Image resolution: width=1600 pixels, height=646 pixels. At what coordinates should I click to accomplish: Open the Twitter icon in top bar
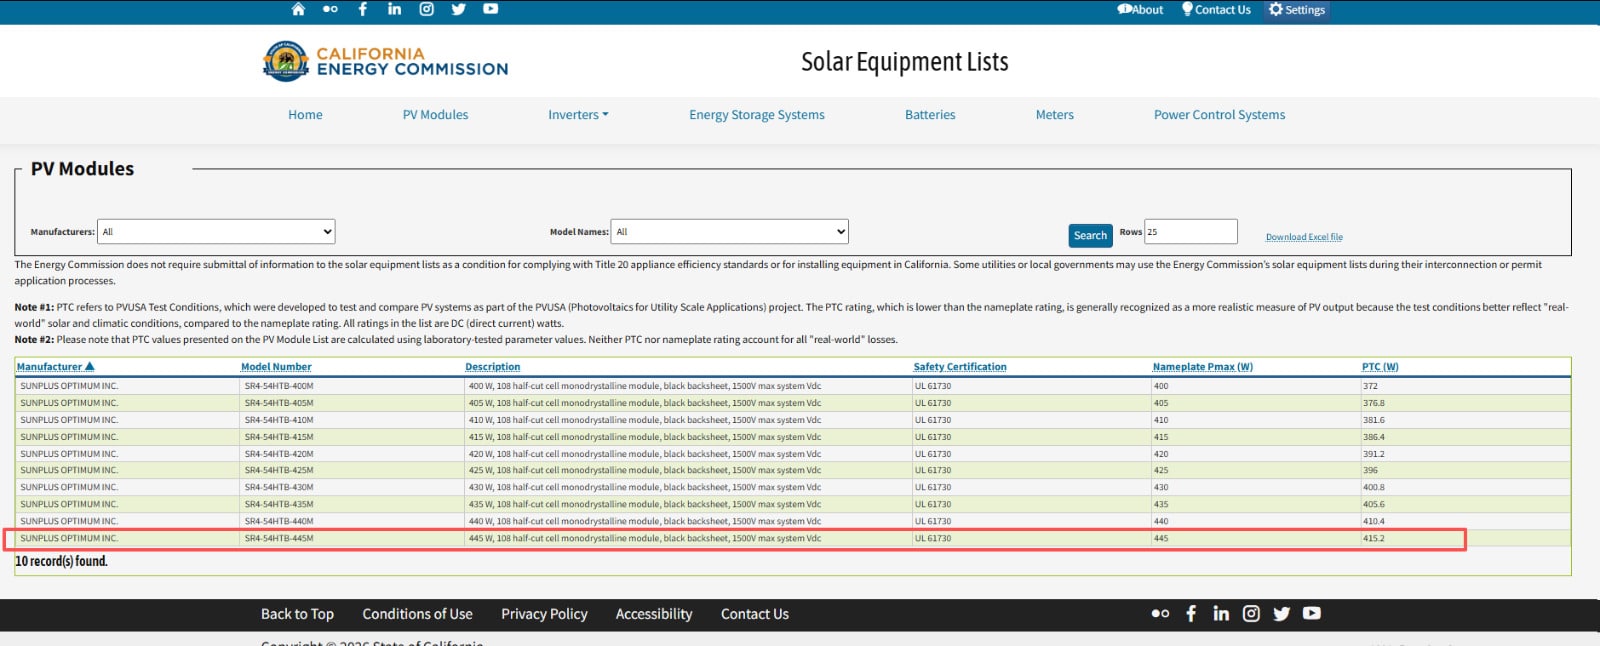(x=458, y=9)
